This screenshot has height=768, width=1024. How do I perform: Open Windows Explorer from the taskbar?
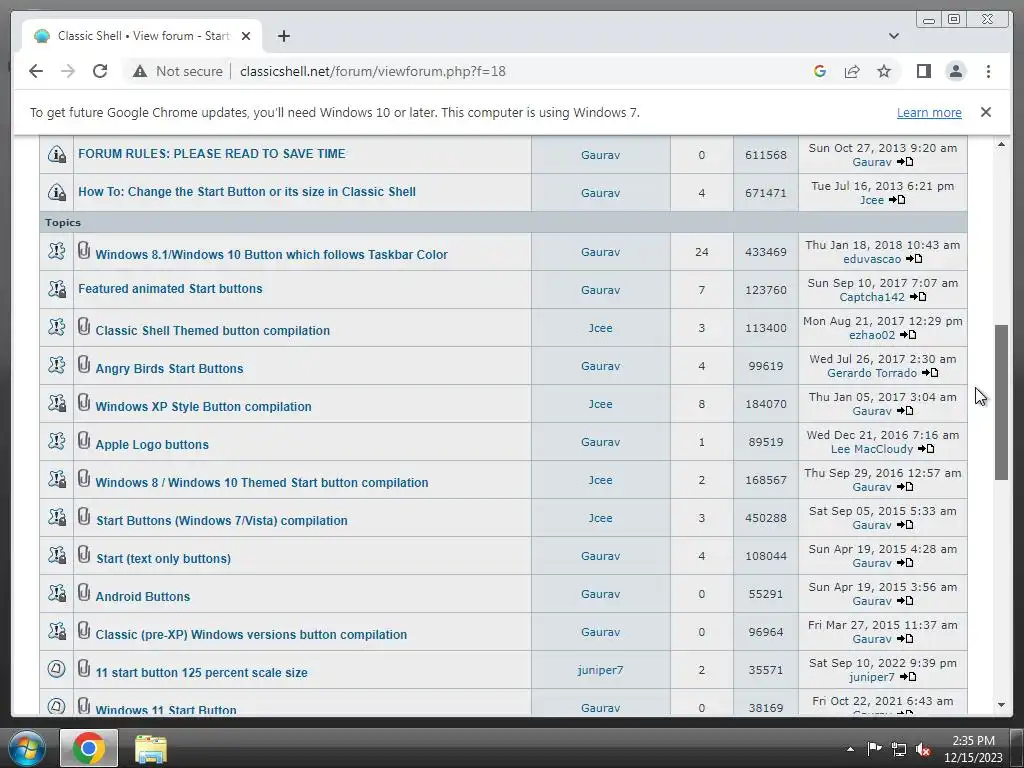pyautogui.click(x=151, y=748)
